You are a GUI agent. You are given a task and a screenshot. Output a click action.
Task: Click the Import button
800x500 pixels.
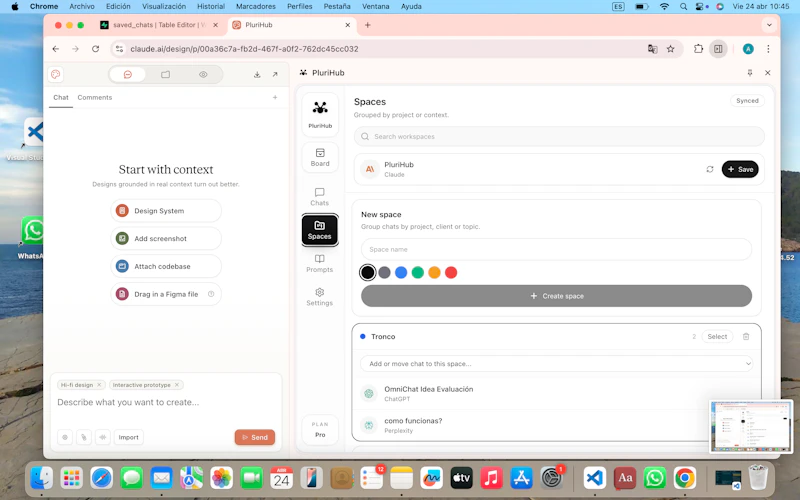coord(128,437)
